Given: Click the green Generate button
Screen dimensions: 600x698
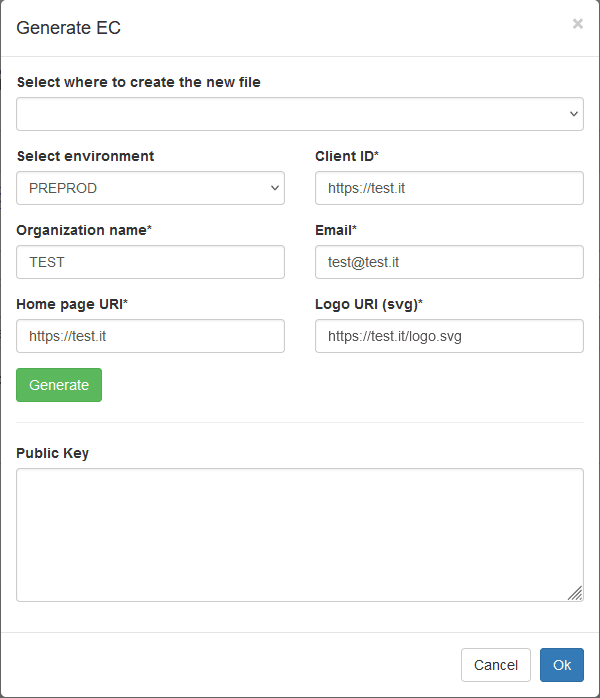Looking at the screenshot, I should [59, 385].
